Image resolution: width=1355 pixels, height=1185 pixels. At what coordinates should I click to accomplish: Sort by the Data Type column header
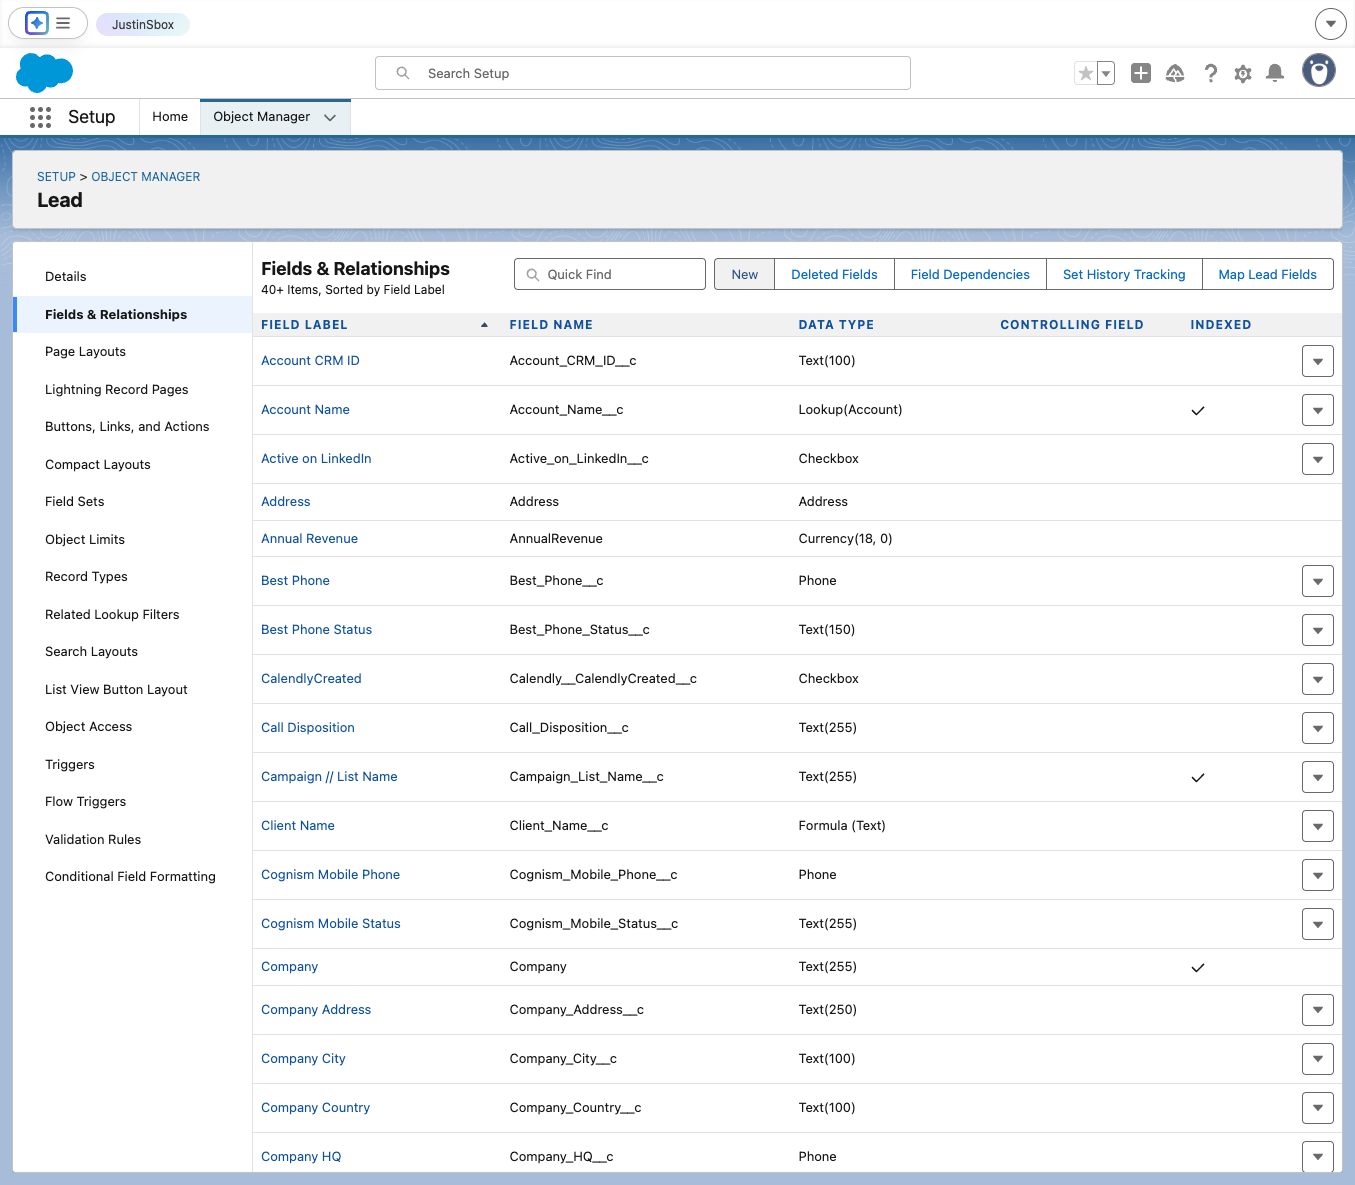pos(836,325)
